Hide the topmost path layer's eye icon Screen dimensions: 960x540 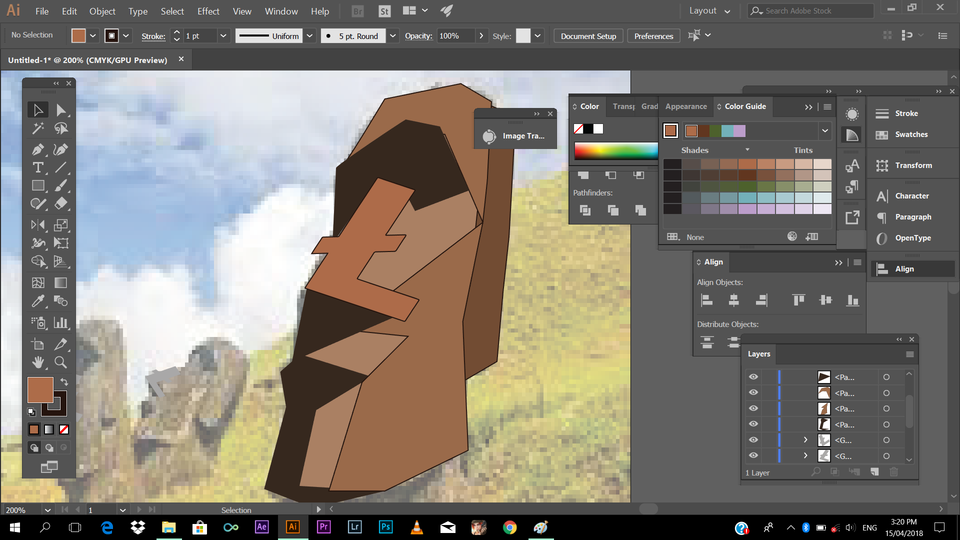click(x=753, y=377)
